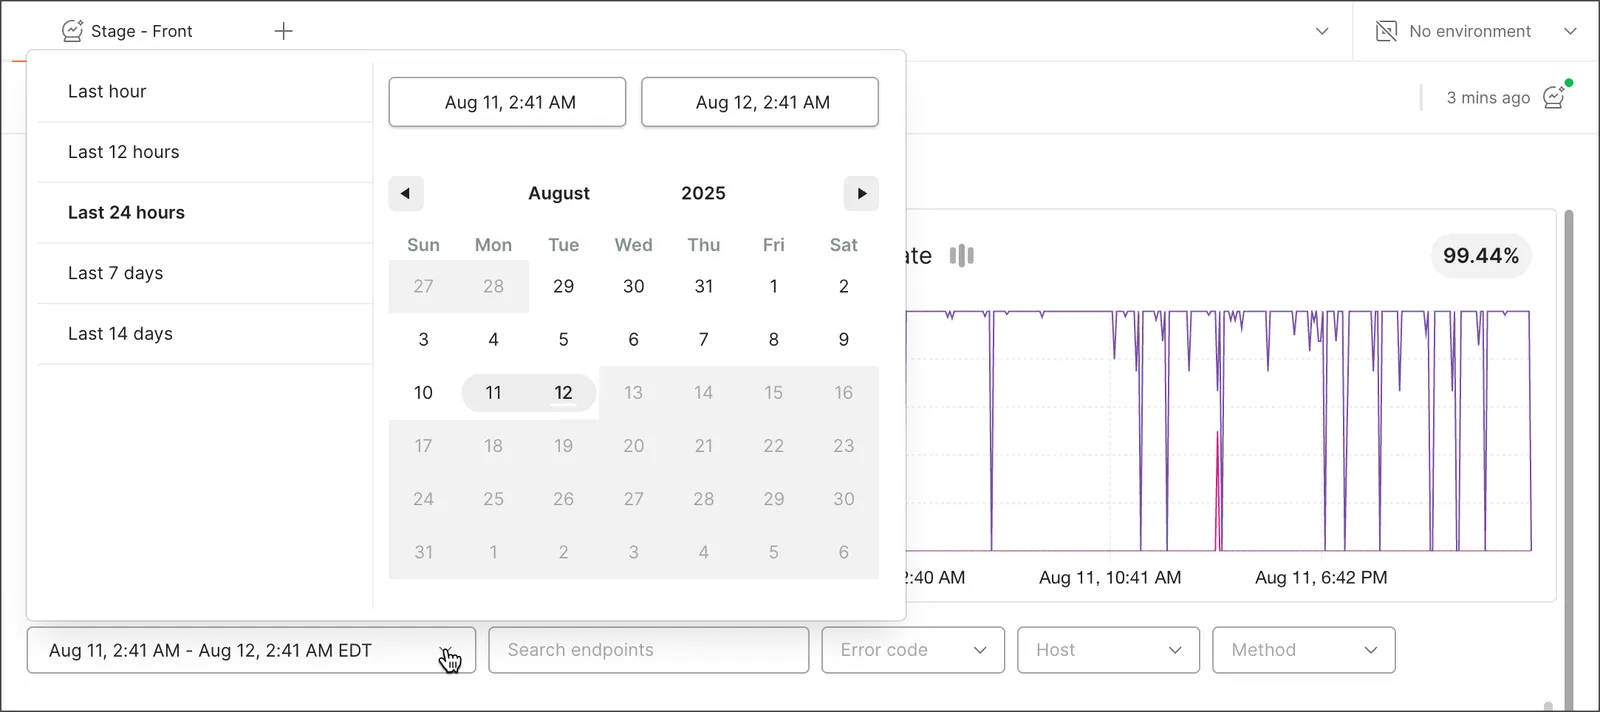This screenshot has height=712, width=1600.
Task: Click the Stage - Front monitor icon
Action: (72, 31)
